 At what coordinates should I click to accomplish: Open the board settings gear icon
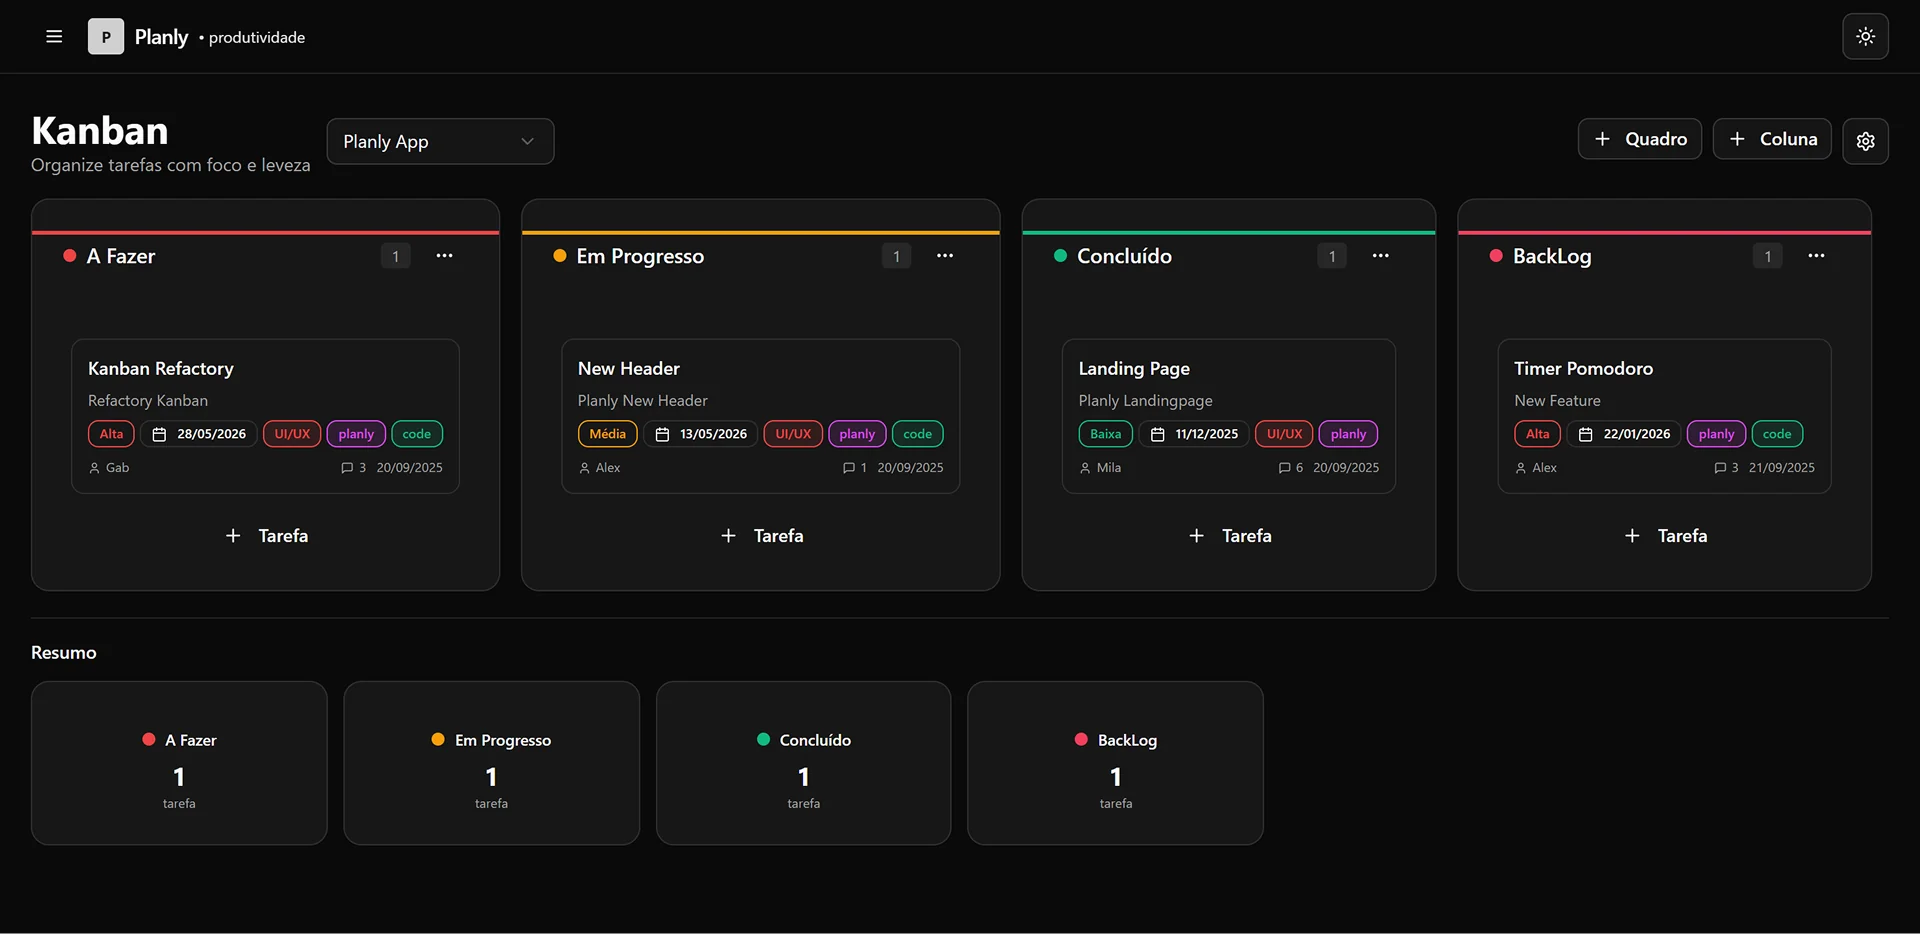1865,141
